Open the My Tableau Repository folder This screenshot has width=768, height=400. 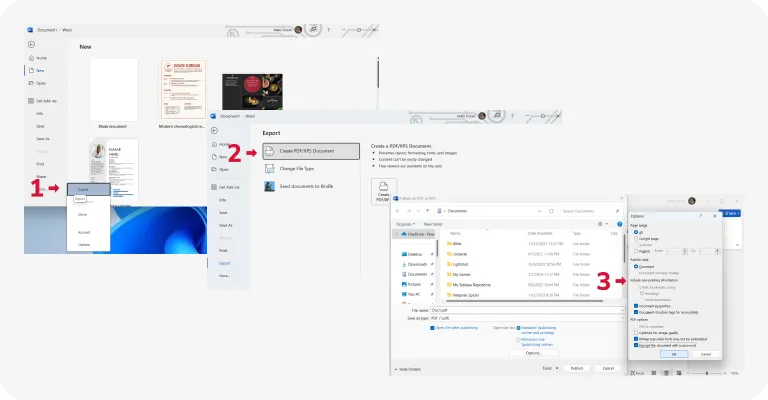click(x=471, y=285)
